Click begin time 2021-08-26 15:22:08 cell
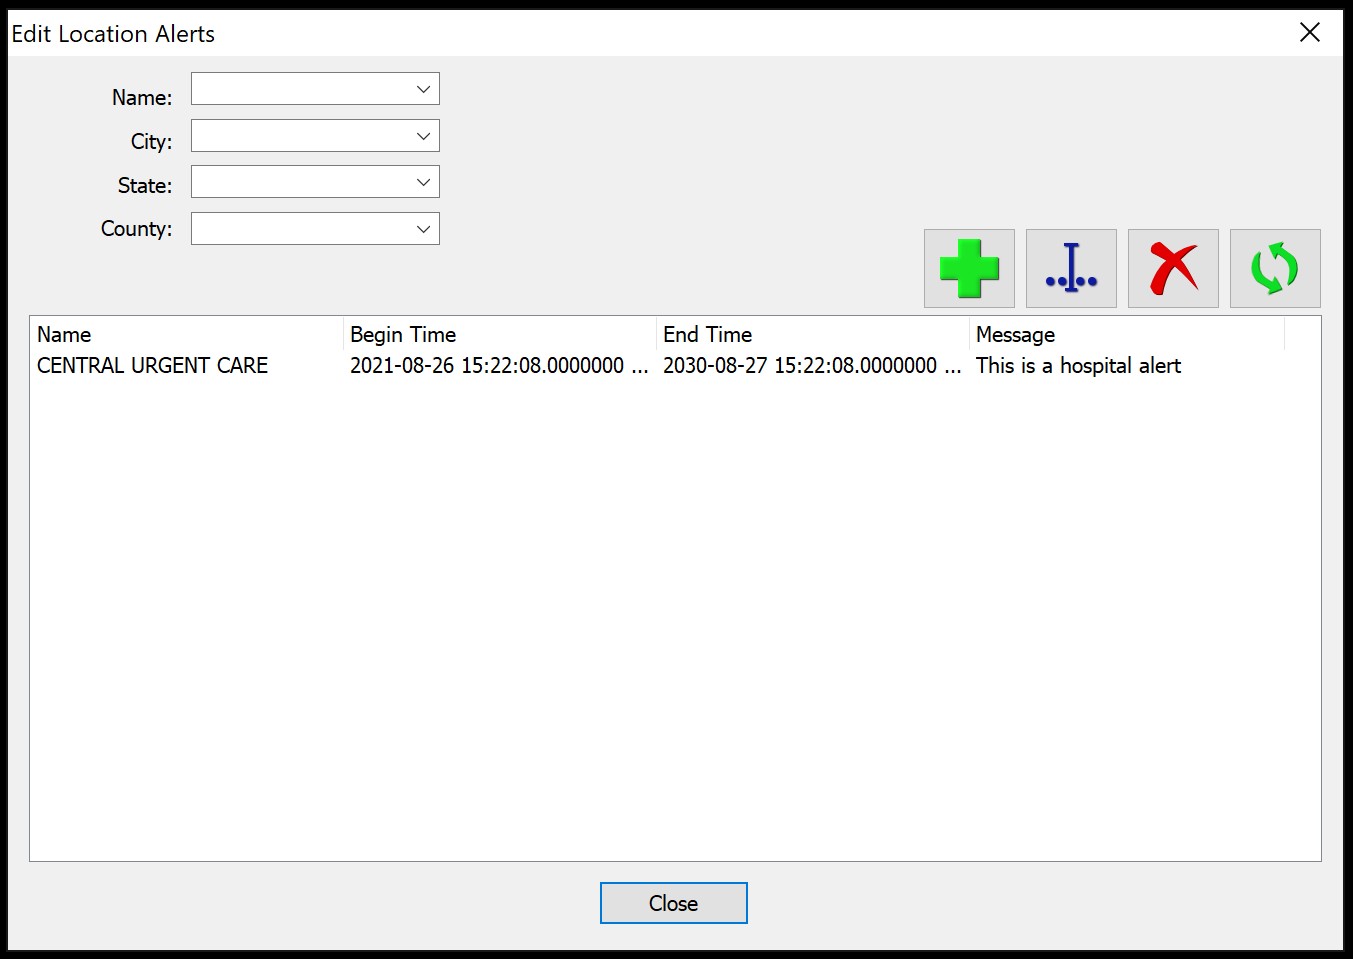 499,366
